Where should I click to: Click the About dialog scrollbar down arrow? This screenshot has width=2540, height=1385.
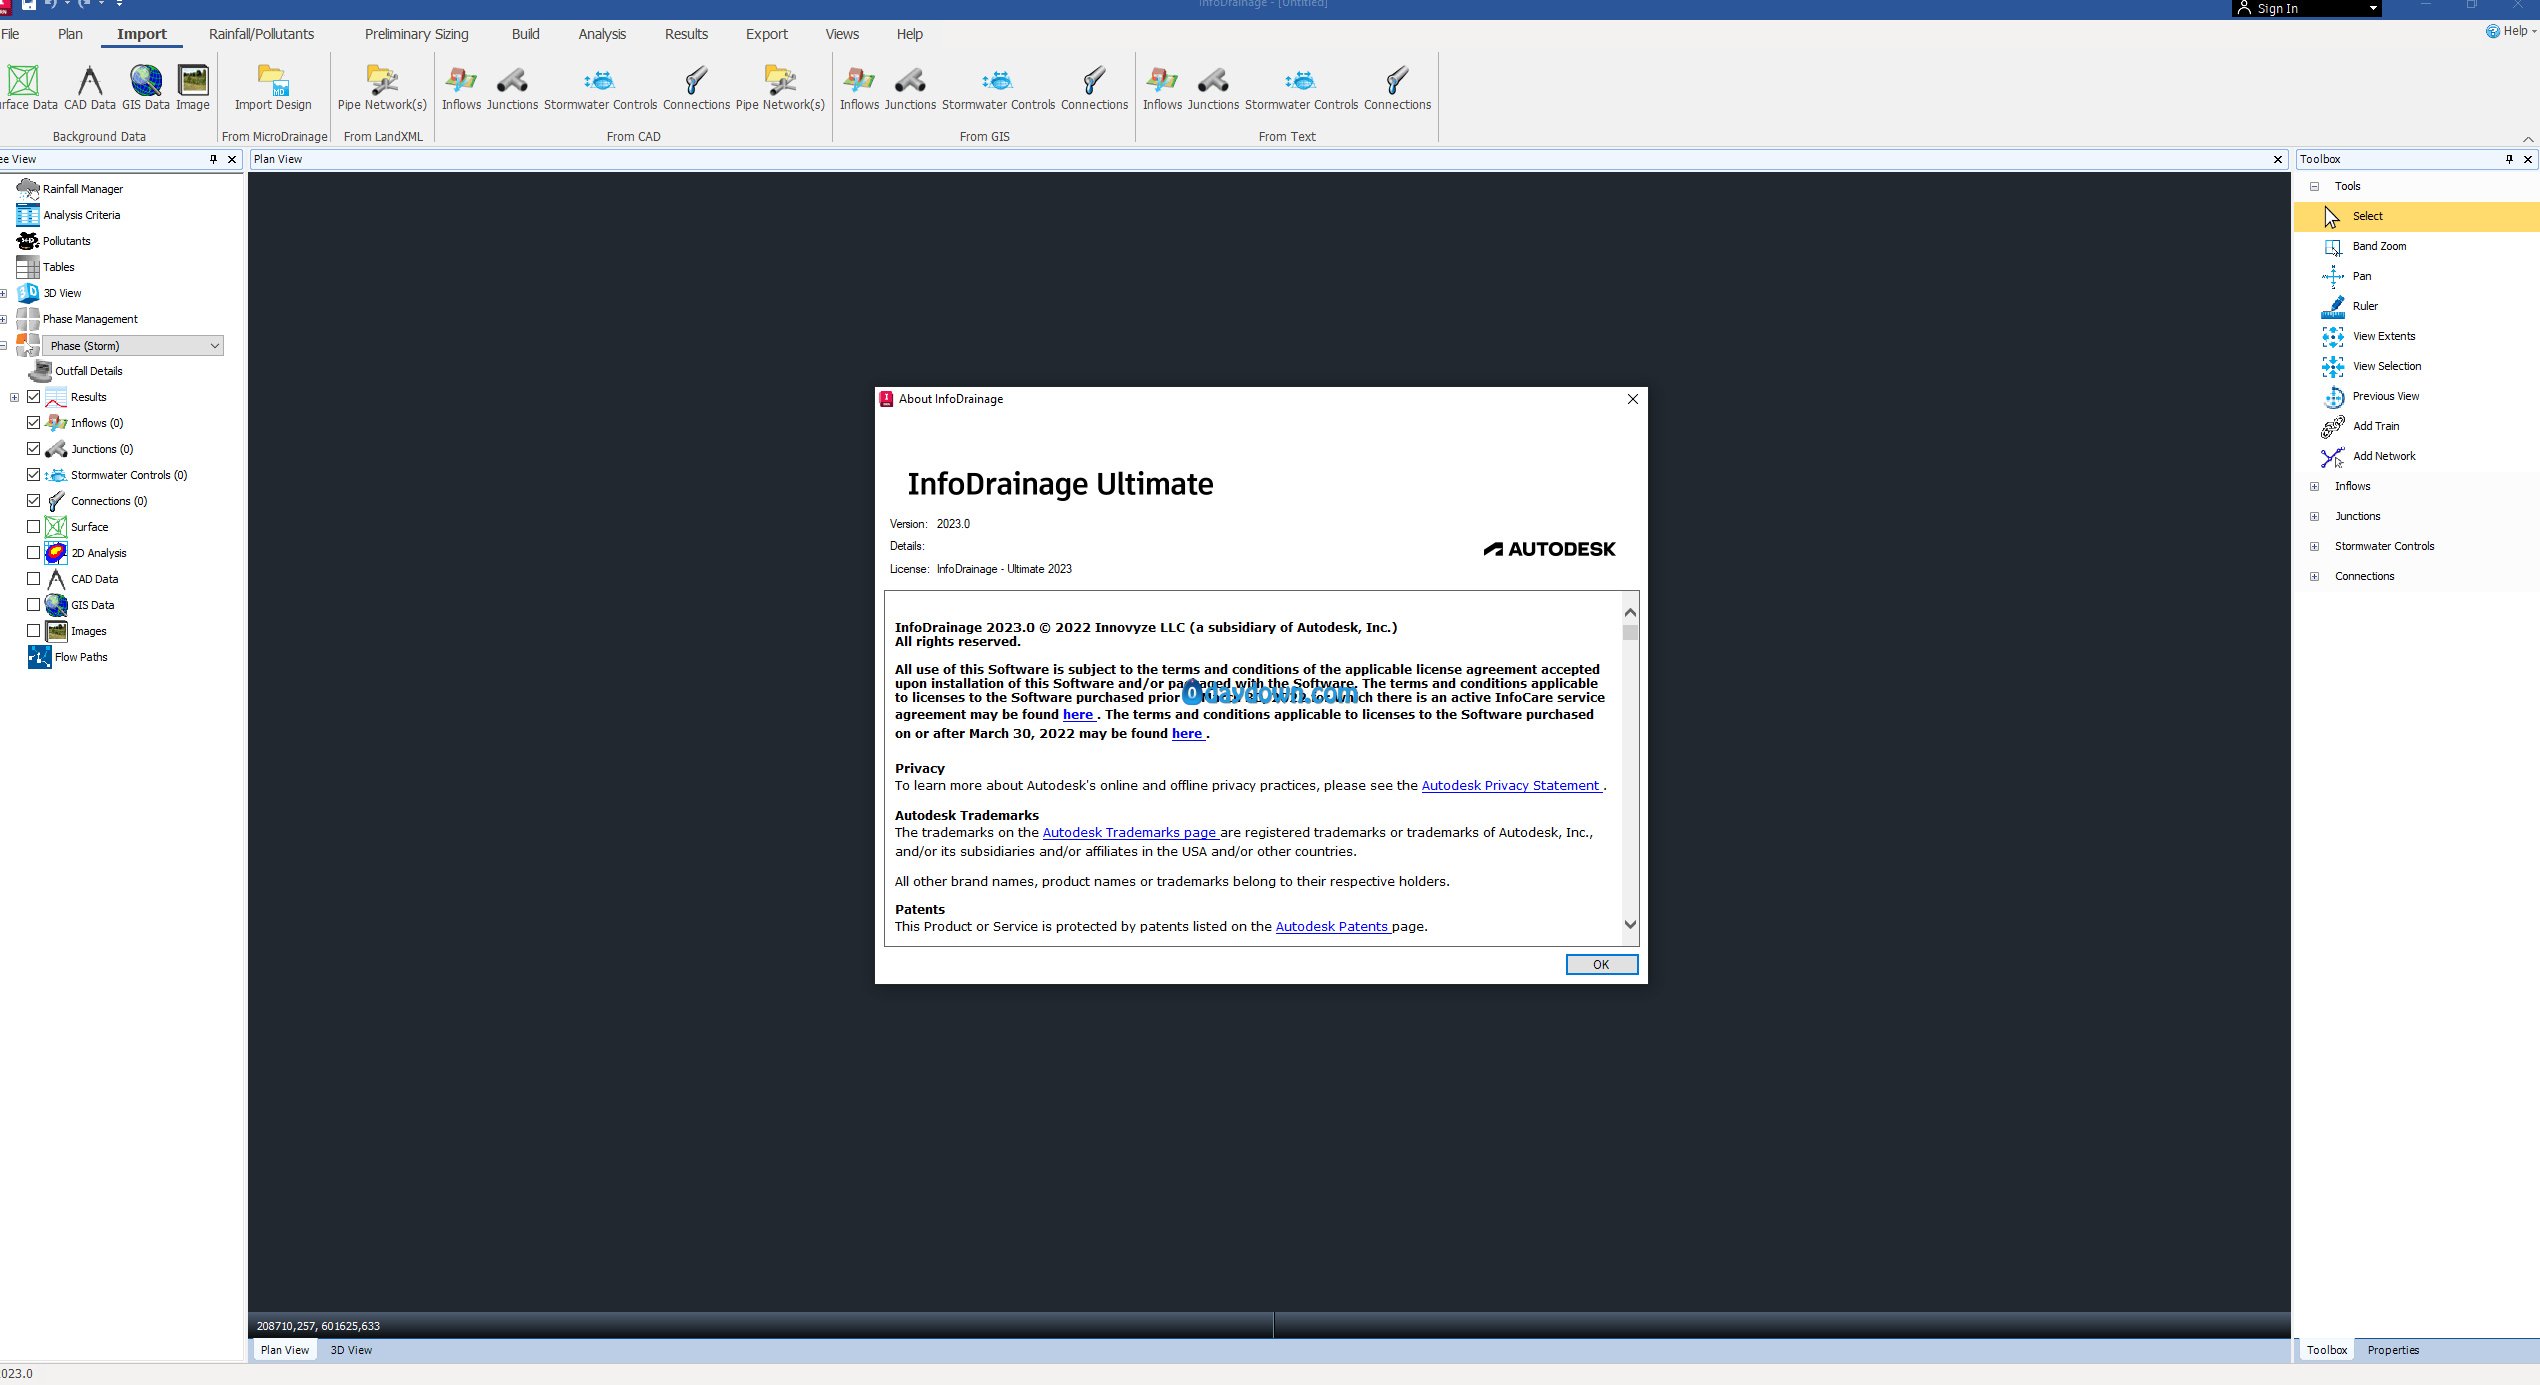click(x=1630, y=925)
